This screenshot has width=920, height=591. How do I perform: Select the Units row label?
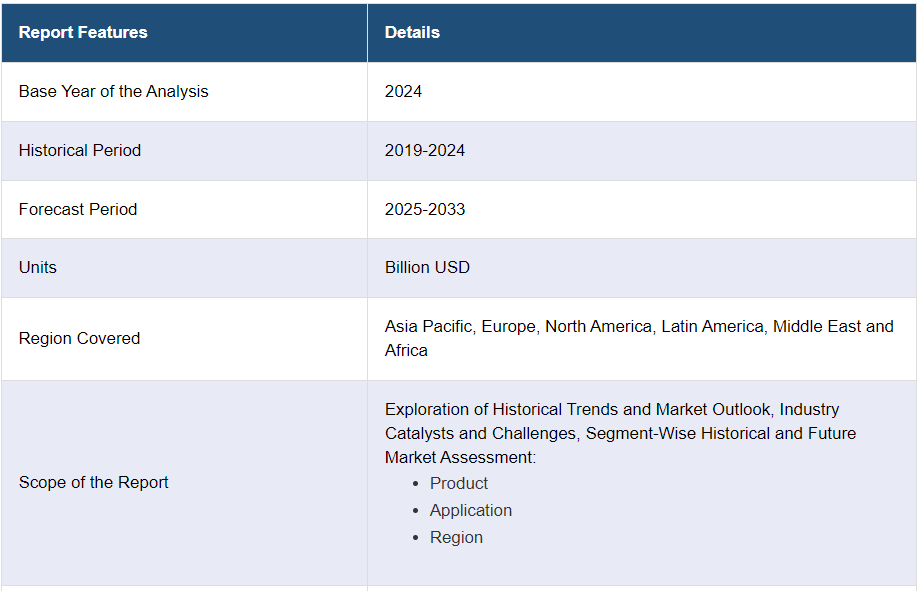point(38,267)
